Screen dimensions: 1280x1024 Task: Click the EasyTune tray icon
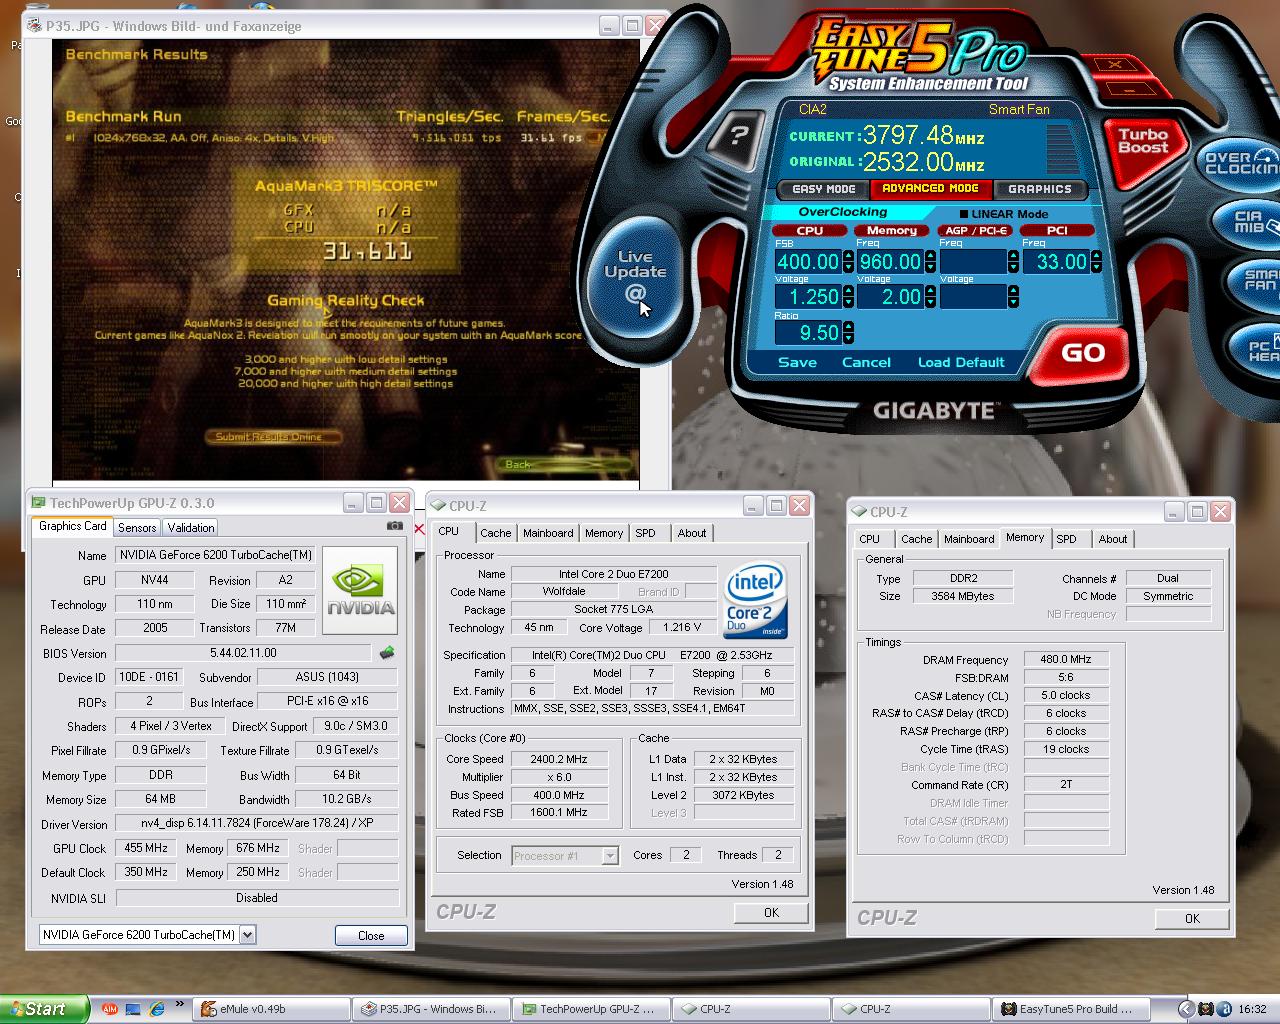(1206, 1009)
